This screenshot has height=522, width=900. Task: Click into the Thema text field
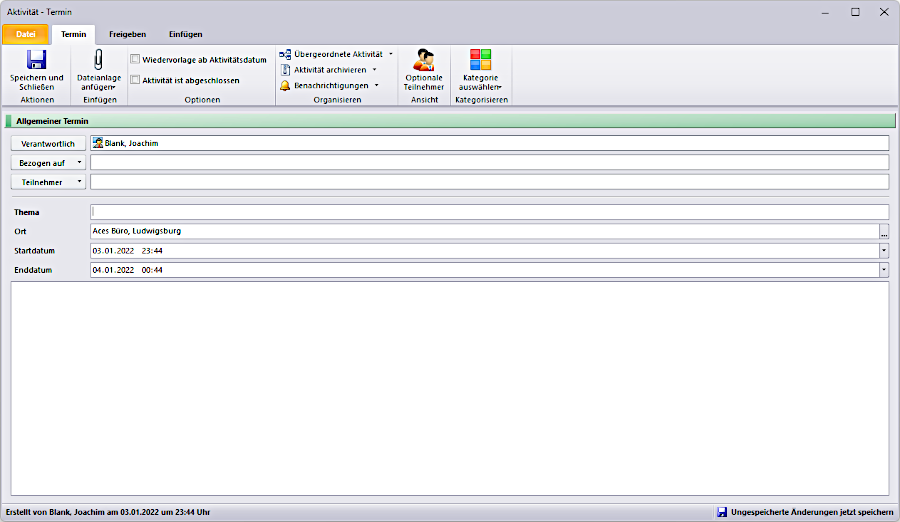coord(488,212)
